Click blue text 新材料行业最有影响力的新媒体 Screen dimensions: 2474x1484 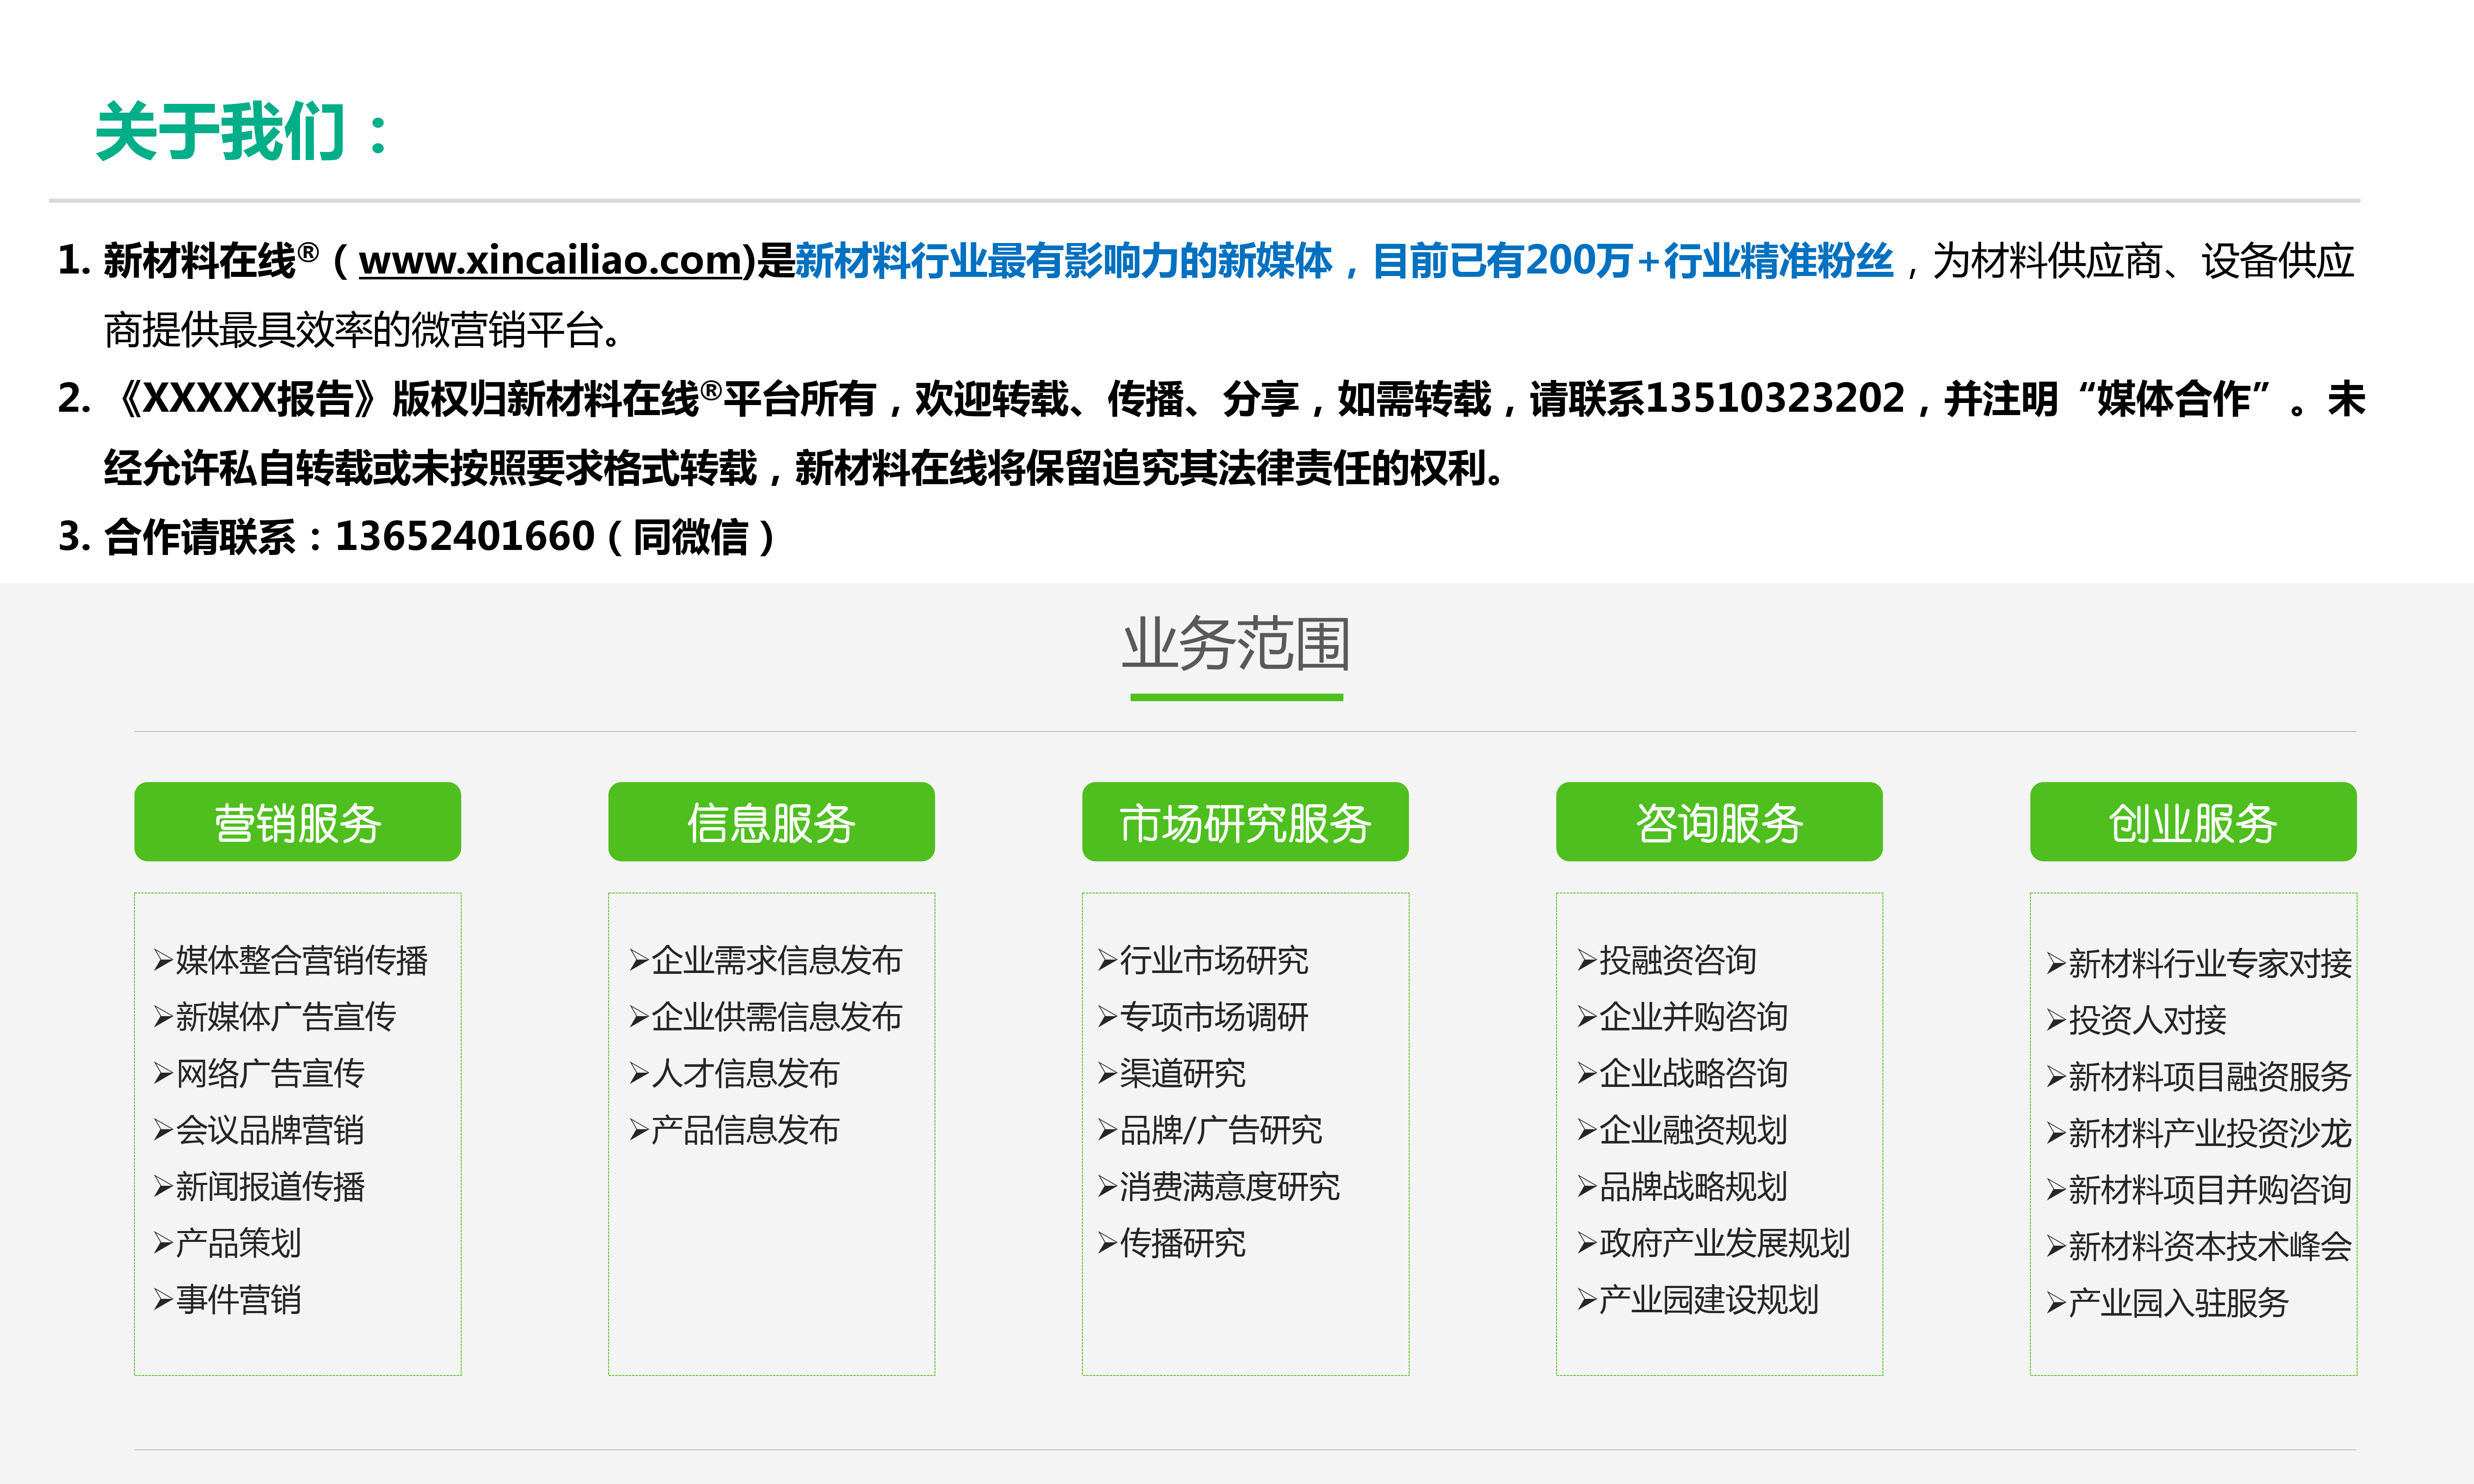pyautogui.click(x=1064, y=261)
